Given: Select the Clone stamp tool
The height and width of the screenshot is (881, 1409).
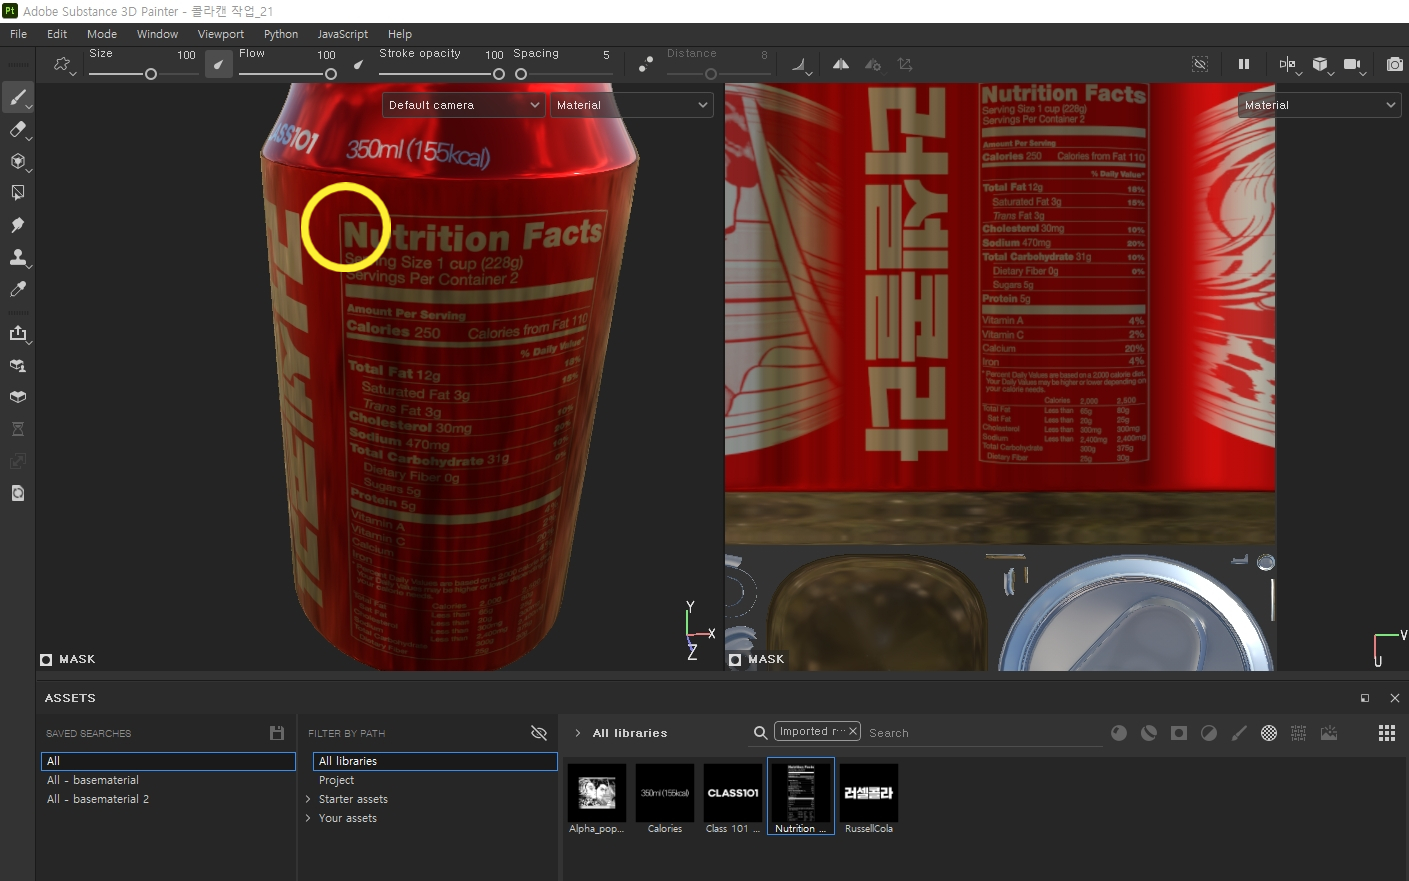Looking at the screenshot, I should point(17,257).
